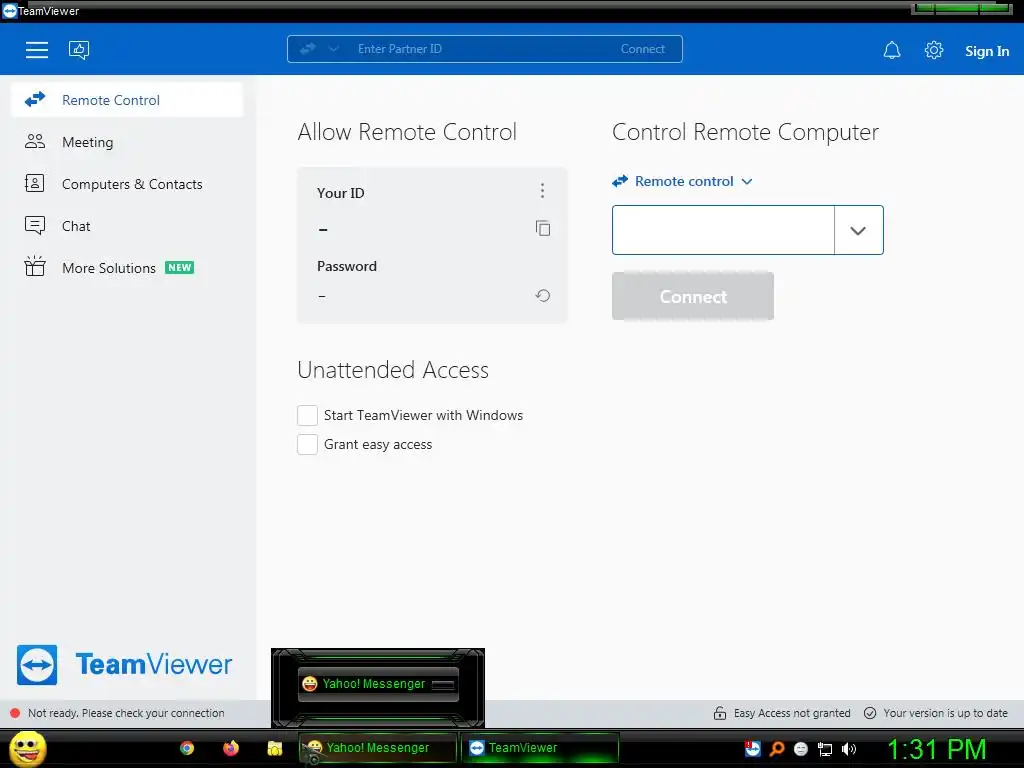Click the TeamViewer logo in the sidebar
Viewport: 1024px width, 768px height.
[124, 665]
